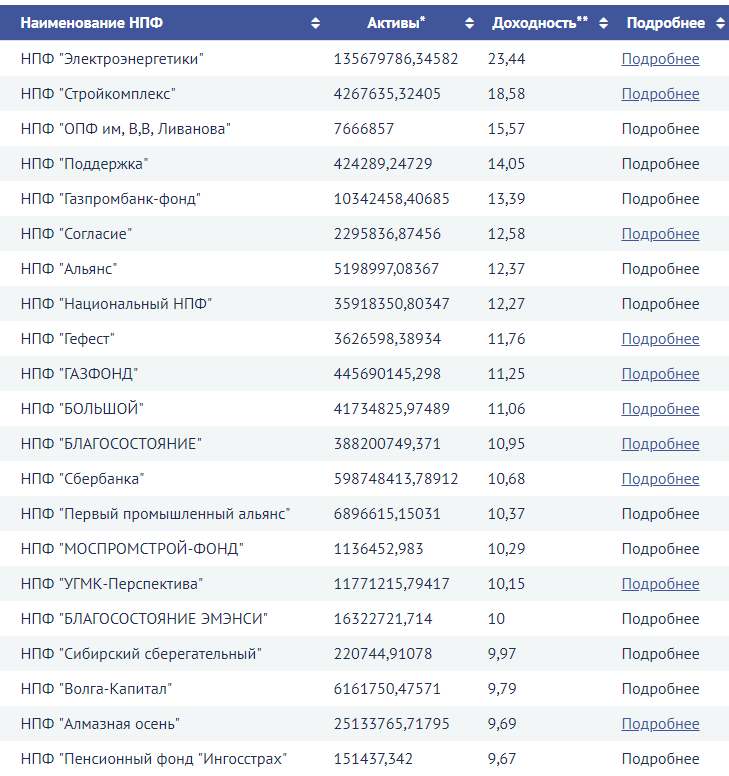Select the НПФ "ГАЗФОНД" name cell

(x=79, y=374)
